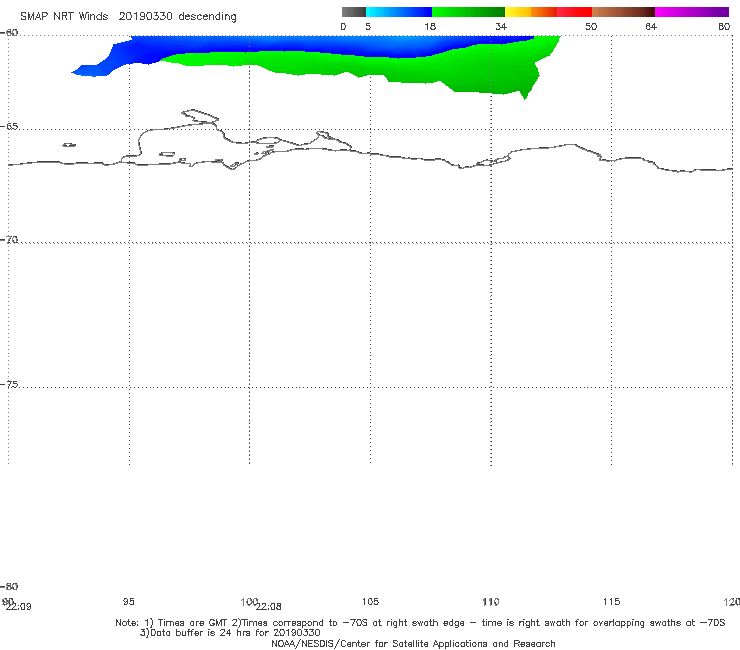Click latitude label '-65'
This screenshot has height=650, width=740.
point(9,127)
